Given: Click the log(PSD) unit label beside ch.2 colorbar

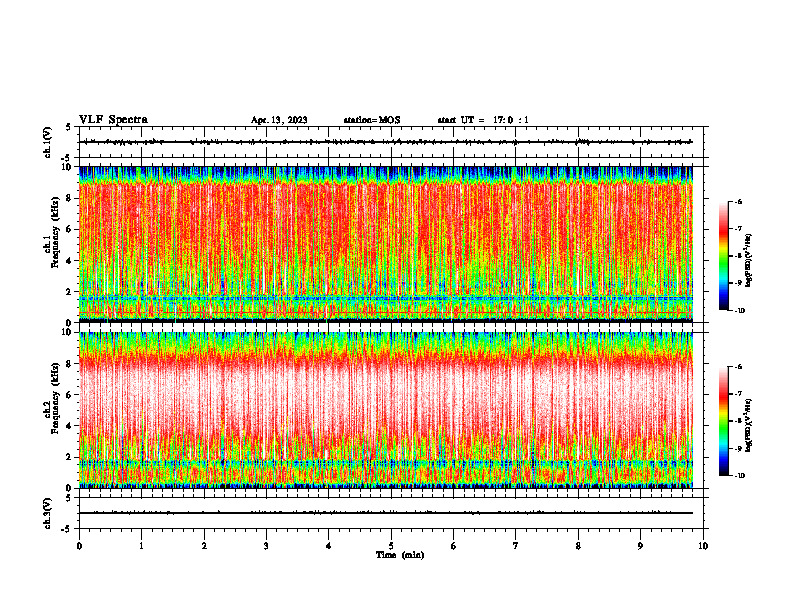Looking at the screenshot, I should pos(749,425).
